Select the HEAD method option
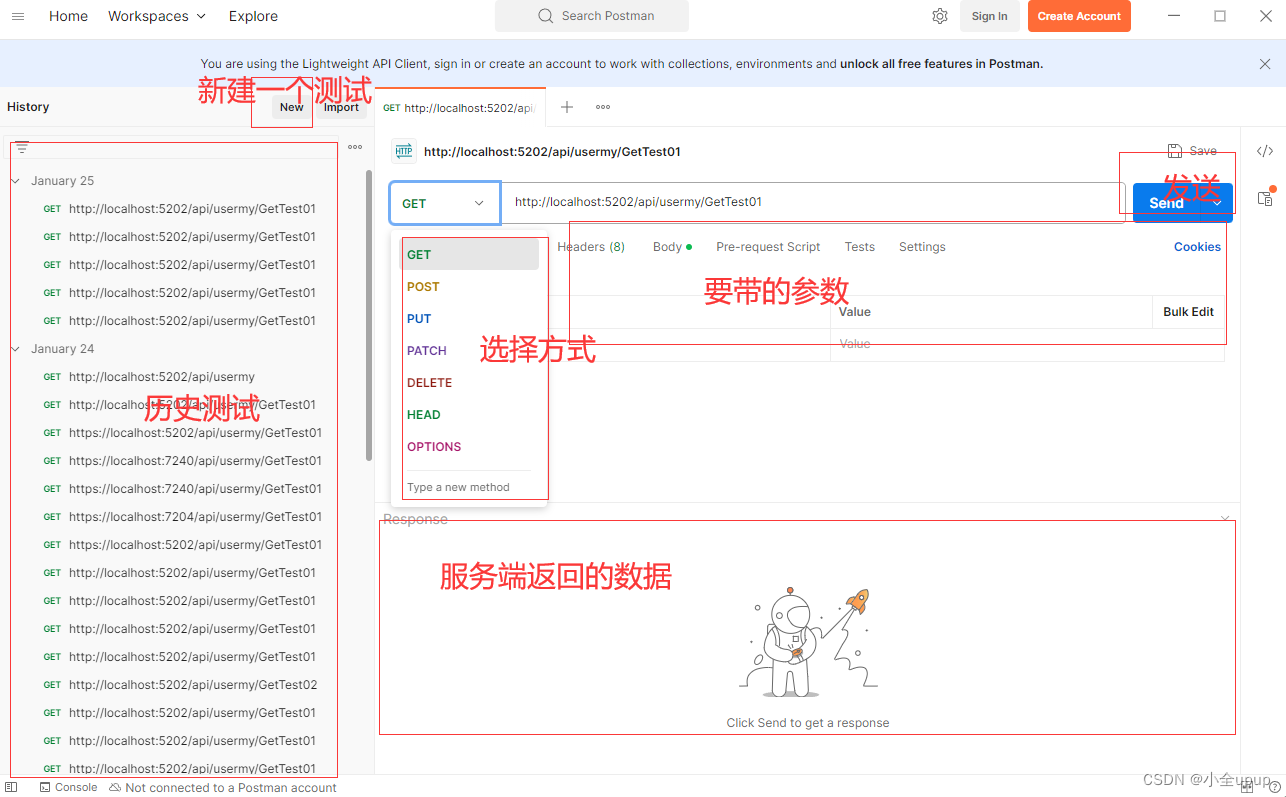This screenshot has height=797, width=1286. tap(469, 415)
